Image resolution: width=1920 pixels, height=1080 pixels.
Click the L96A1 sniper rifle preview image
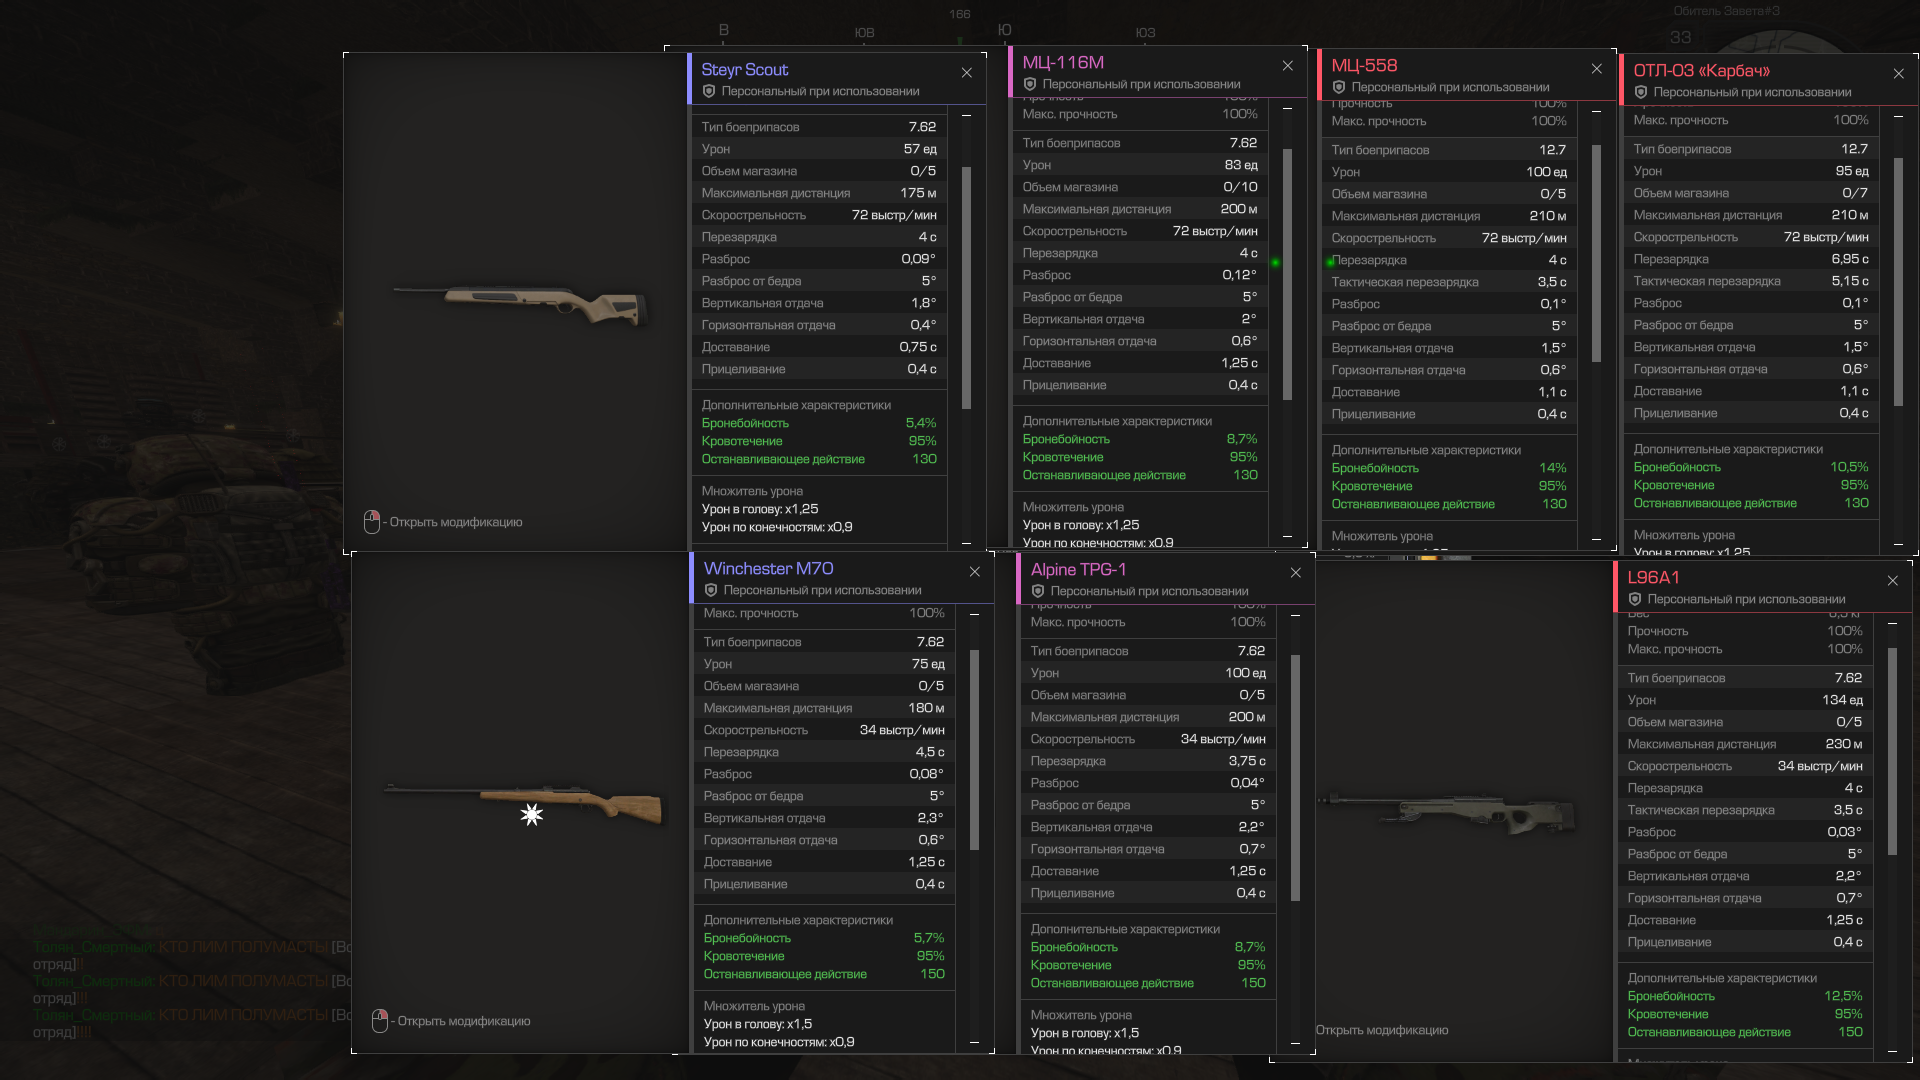[1447, 813]
